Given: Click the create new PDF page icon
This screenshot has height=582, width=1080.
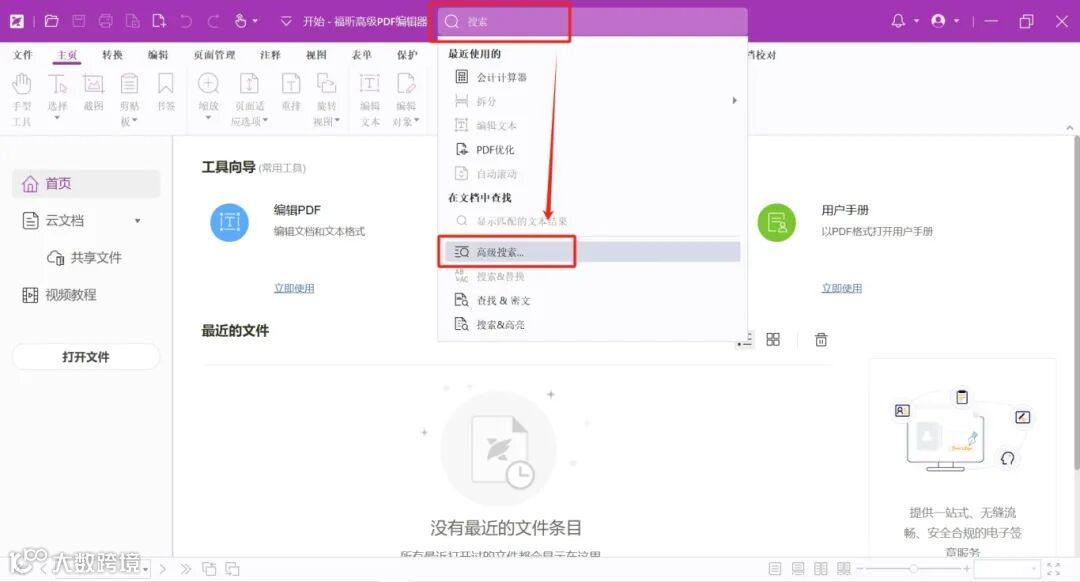Looking at the screenshot, I should (159, 21).
